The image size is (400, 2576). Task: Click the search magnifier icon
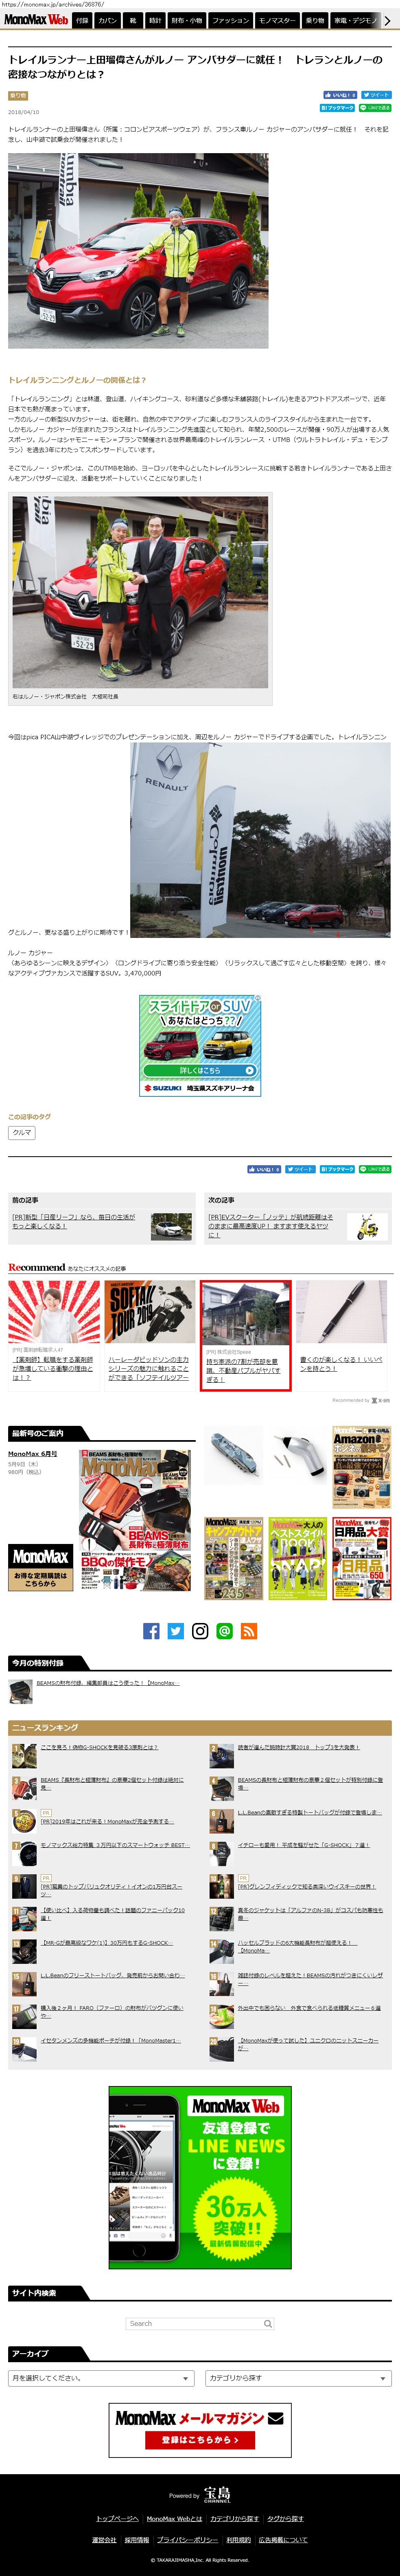[x=268, y=2323]
